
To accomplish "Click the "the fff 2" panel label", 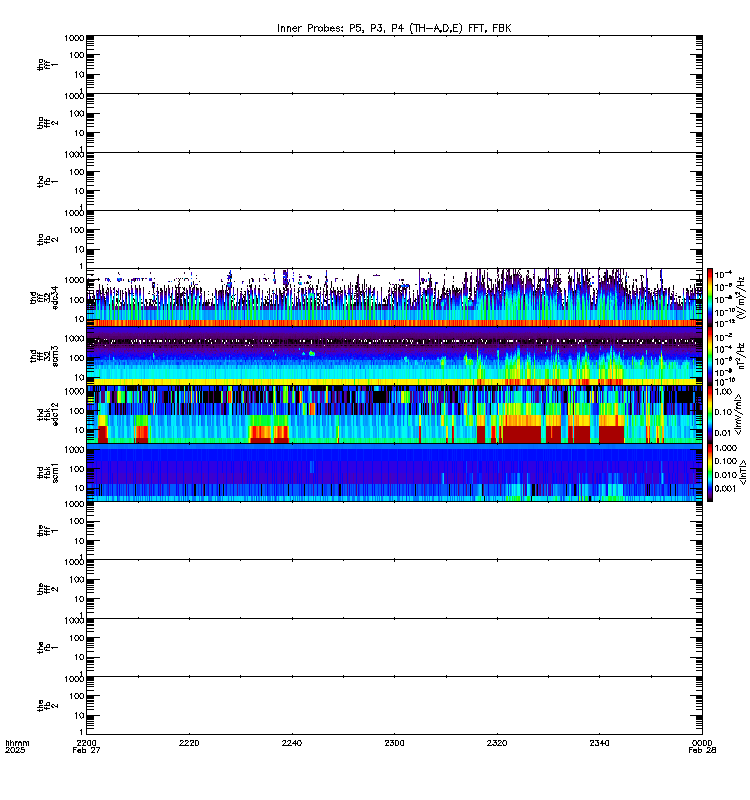I will pos(48,589).
